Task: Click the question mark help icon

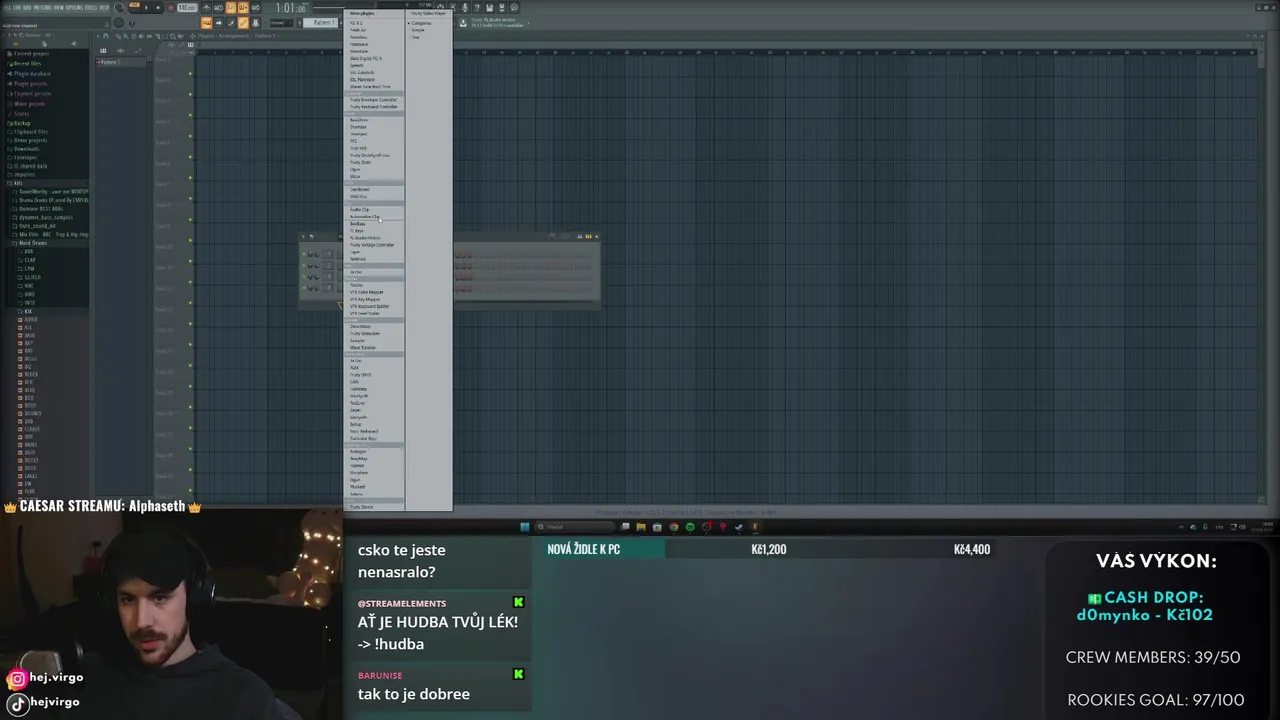Action: [477, 7]
